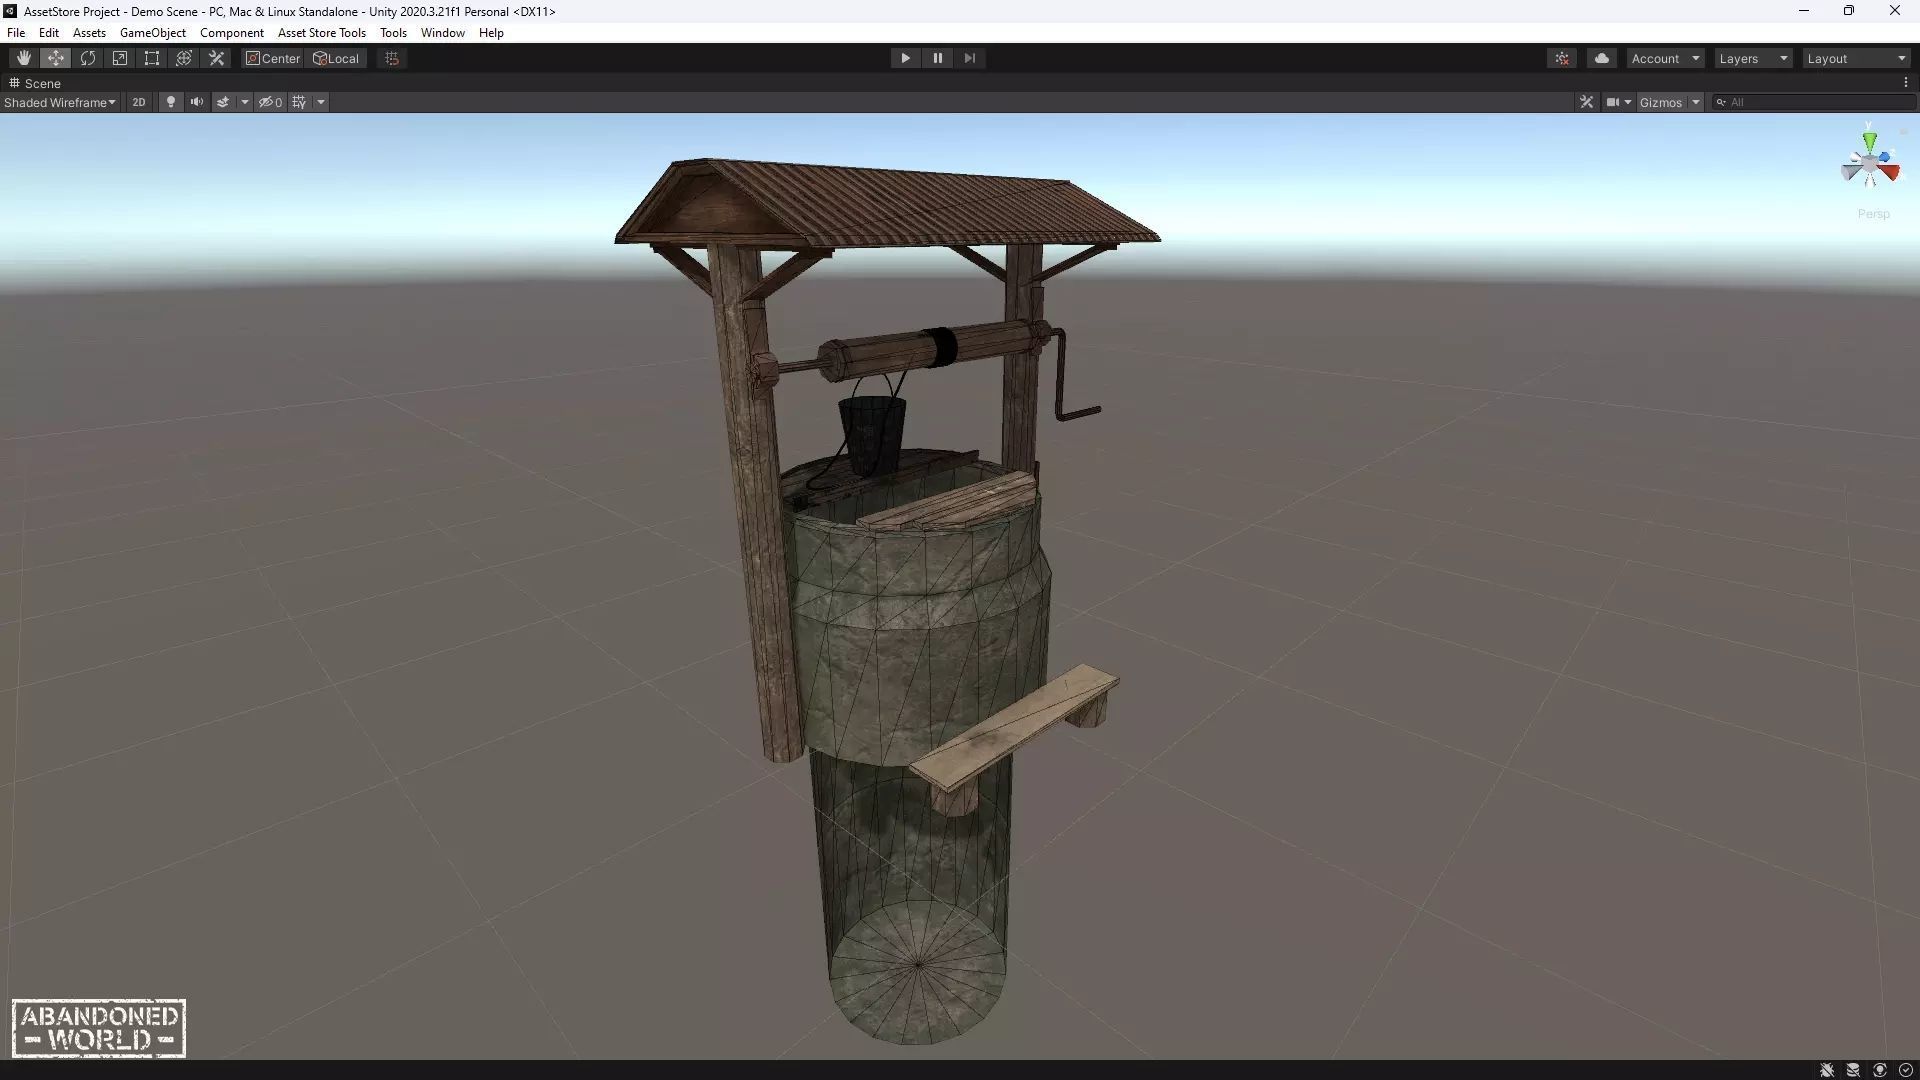Open scene view component tools icon
The height and width of the screenshot is (1080, 1920).
click(x=1586, y=102)
